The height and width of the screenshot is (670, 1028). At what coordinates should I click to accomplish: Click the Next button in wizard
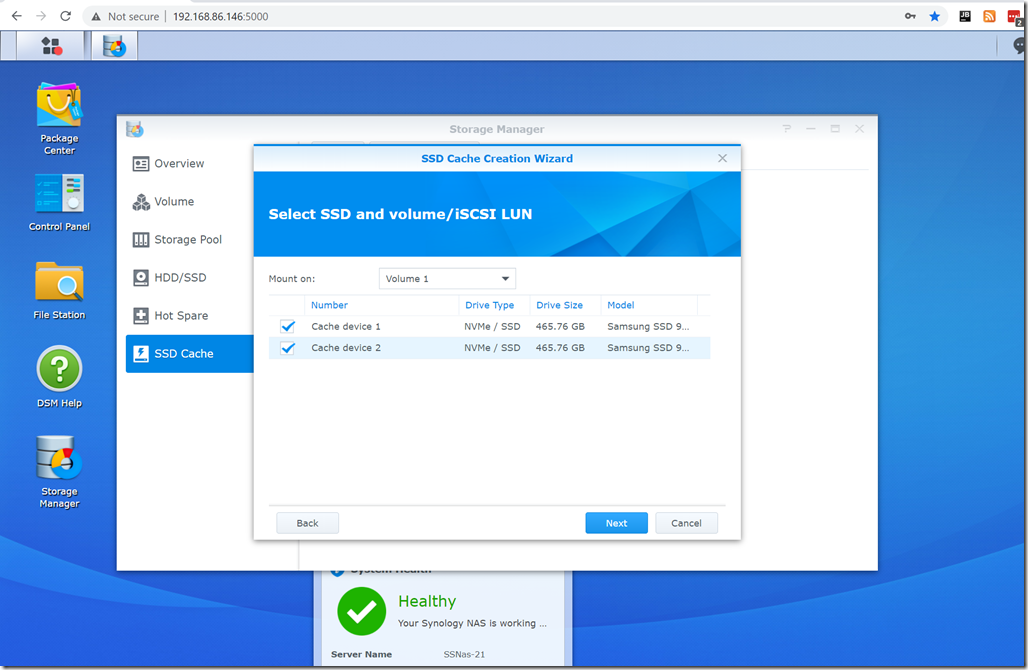[616, 523]
